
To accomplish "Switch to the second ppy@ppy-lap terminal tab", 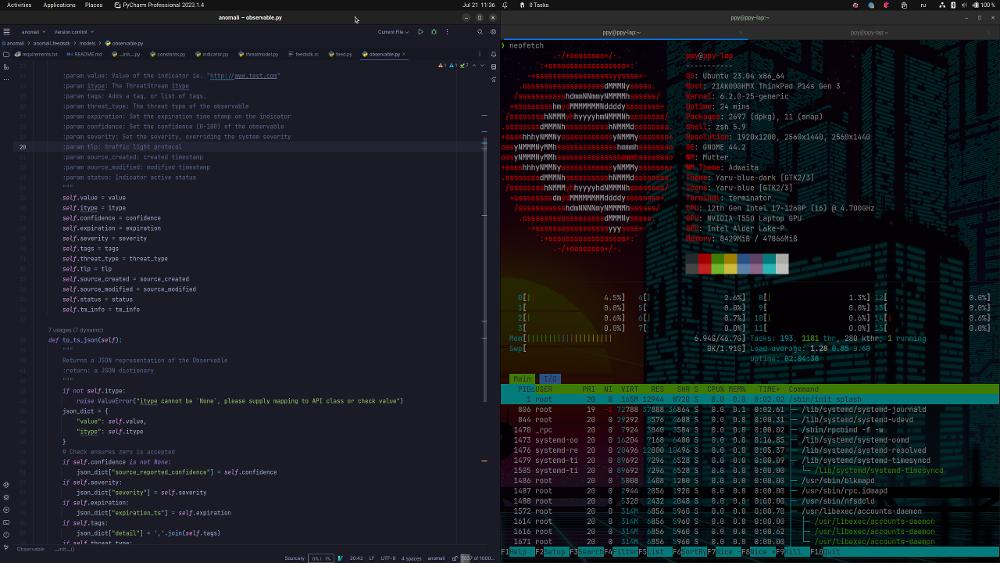I will [869, 33].
